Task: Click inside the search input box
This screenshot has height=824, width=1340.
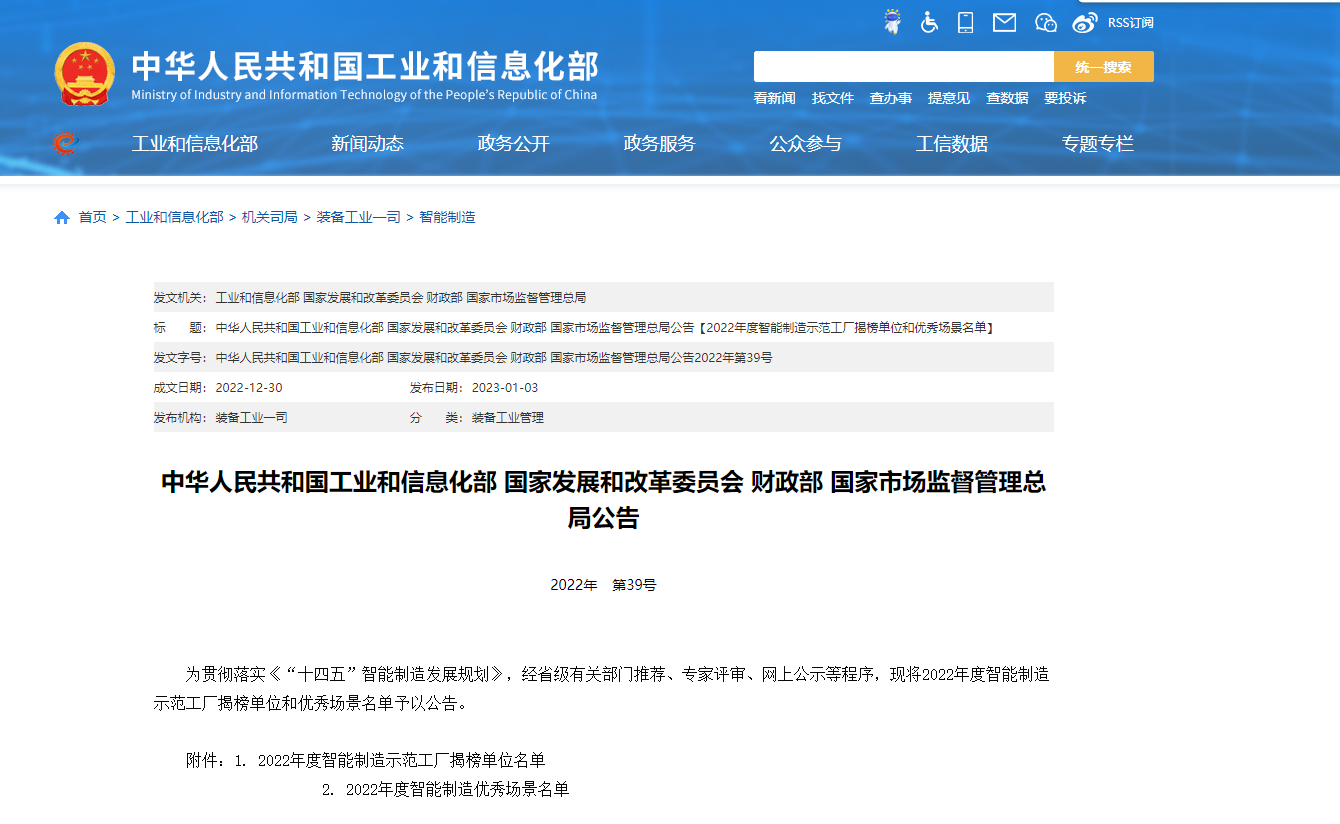Action: (x=900, y=66)
